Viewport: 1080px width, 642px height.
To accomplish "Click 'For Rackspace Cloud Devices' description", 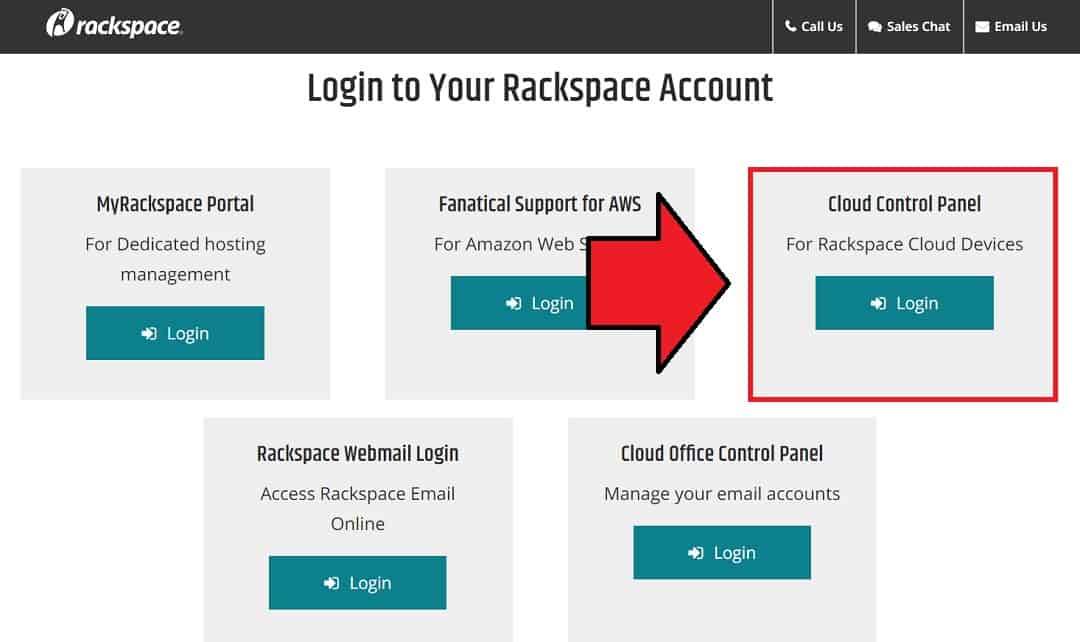I will 904,244.
